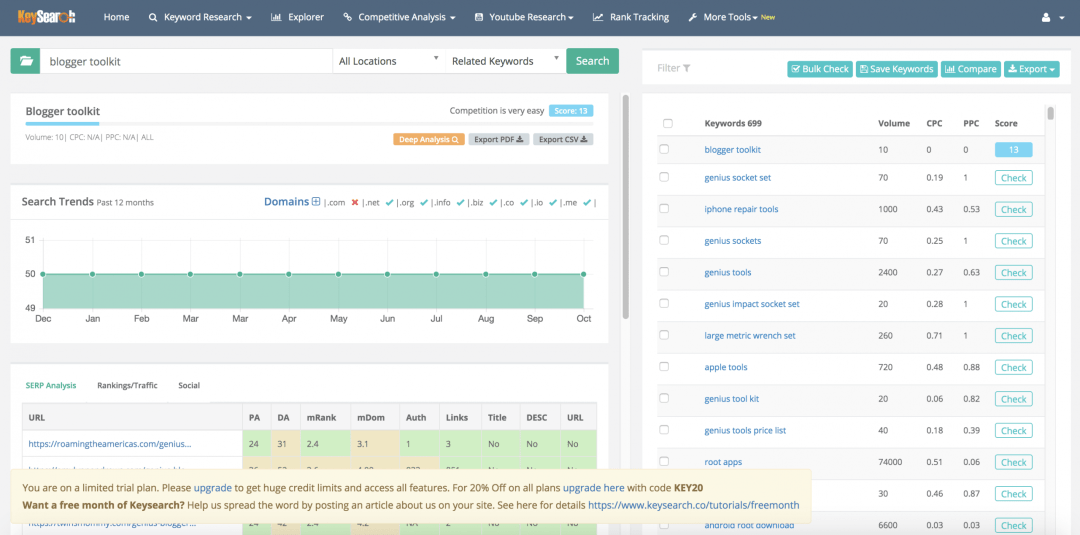
Task: Click the Domains plus icon
Action: (315, 202)
